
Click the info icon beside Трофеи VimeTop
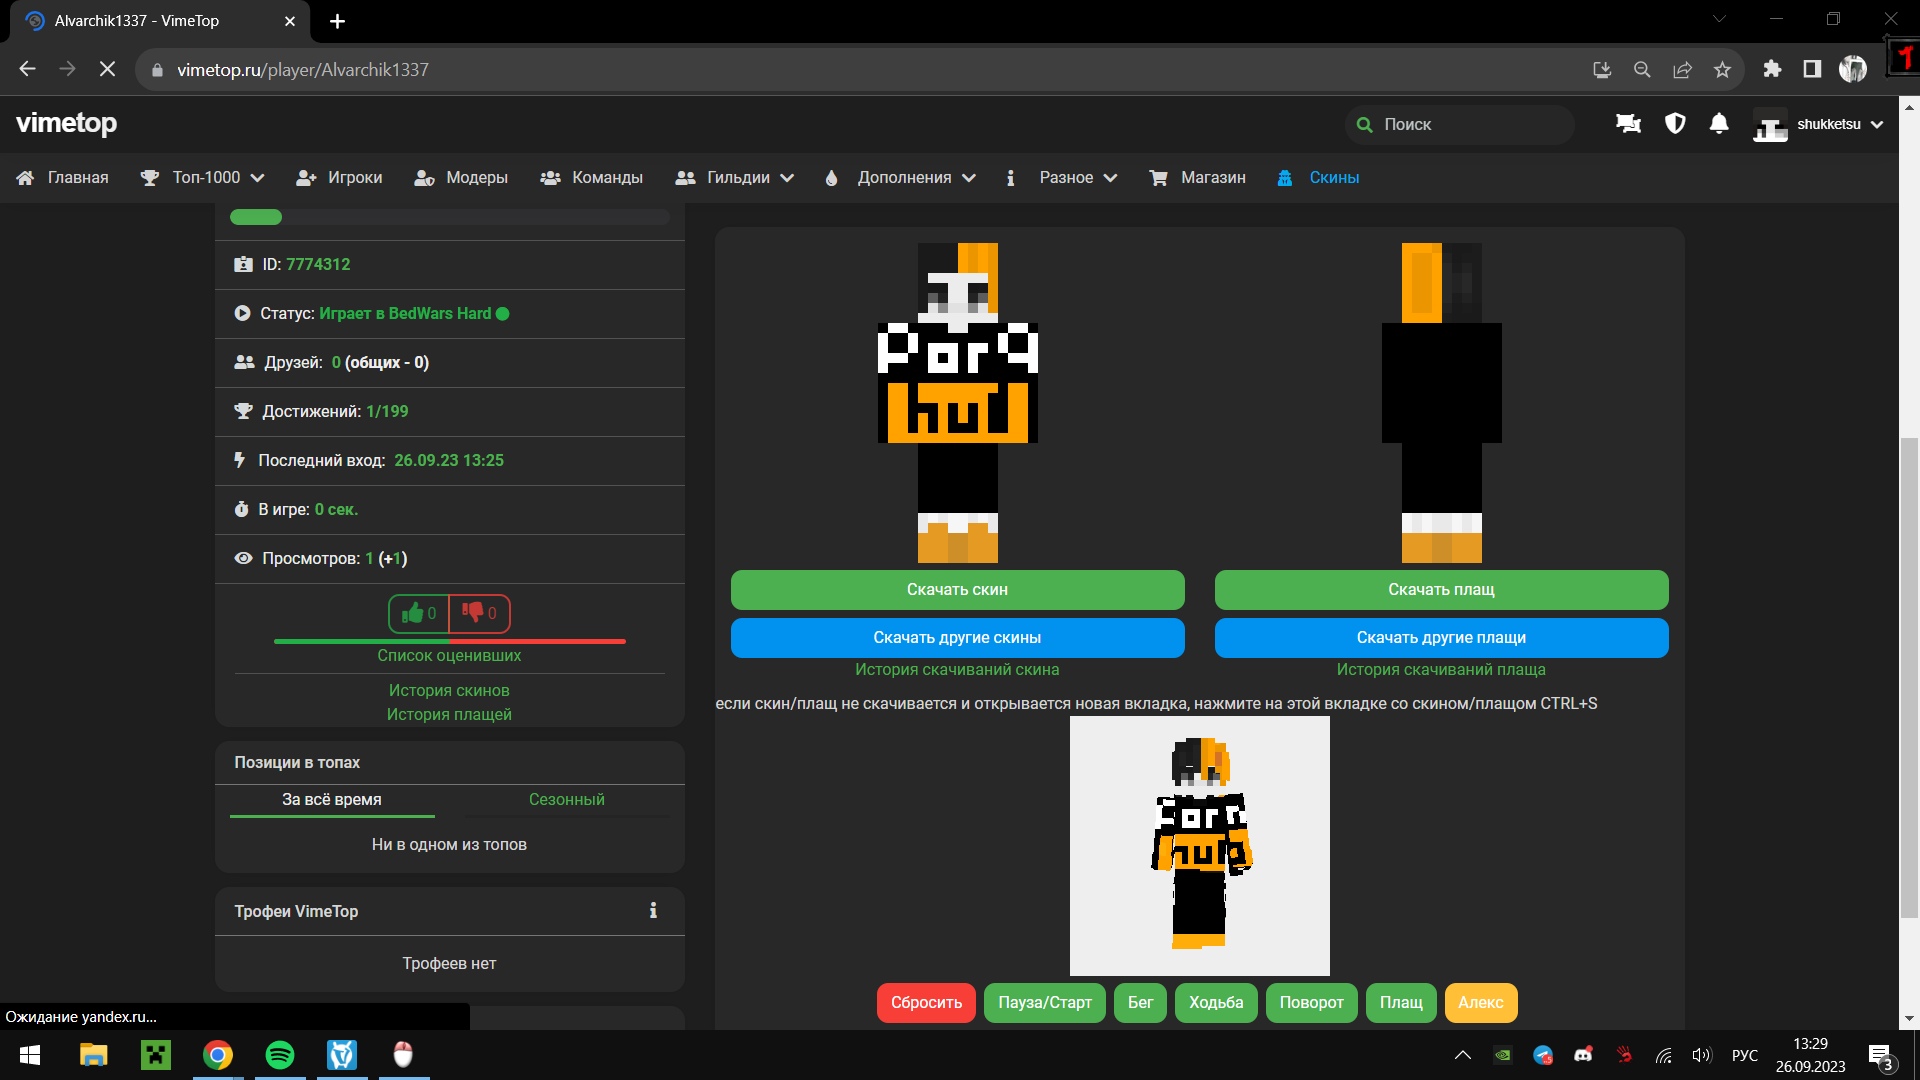tap(653, 911)
